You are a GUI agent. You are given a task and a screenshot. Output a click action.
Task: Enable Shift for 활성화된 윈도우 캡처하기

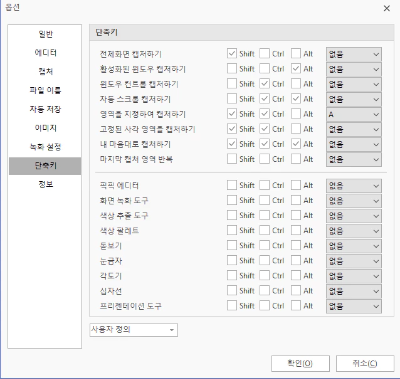232,69
